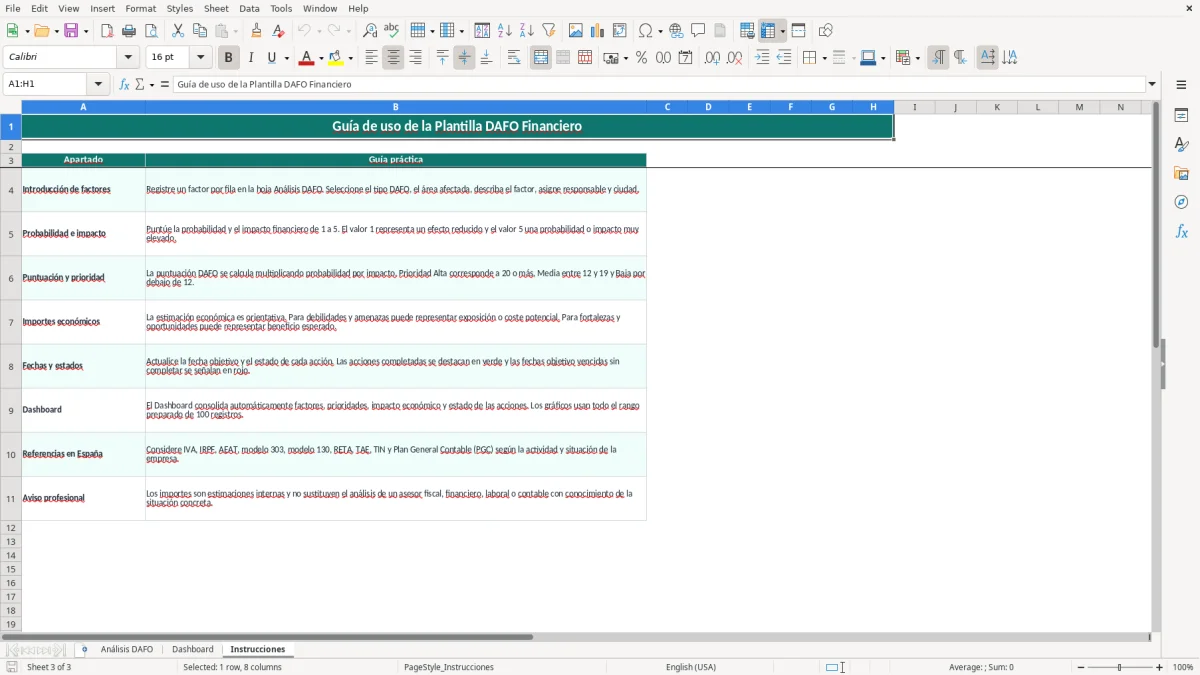Open the Font Color dropdown arrow
The height and width of the screenshot is (675, 1200).
pos(320,58)
